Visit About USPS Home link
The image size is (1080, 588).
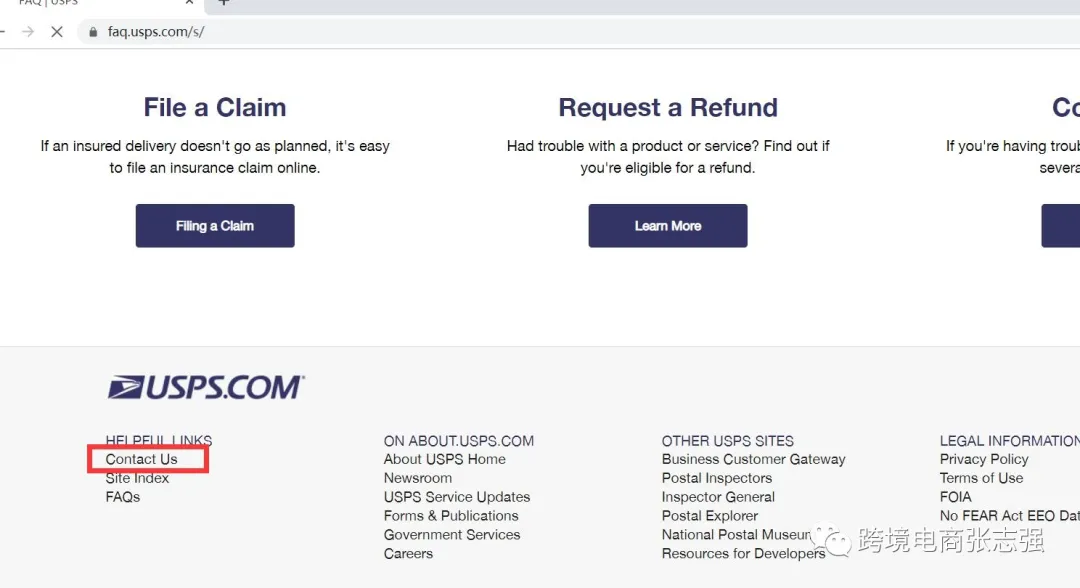(445, 459)
